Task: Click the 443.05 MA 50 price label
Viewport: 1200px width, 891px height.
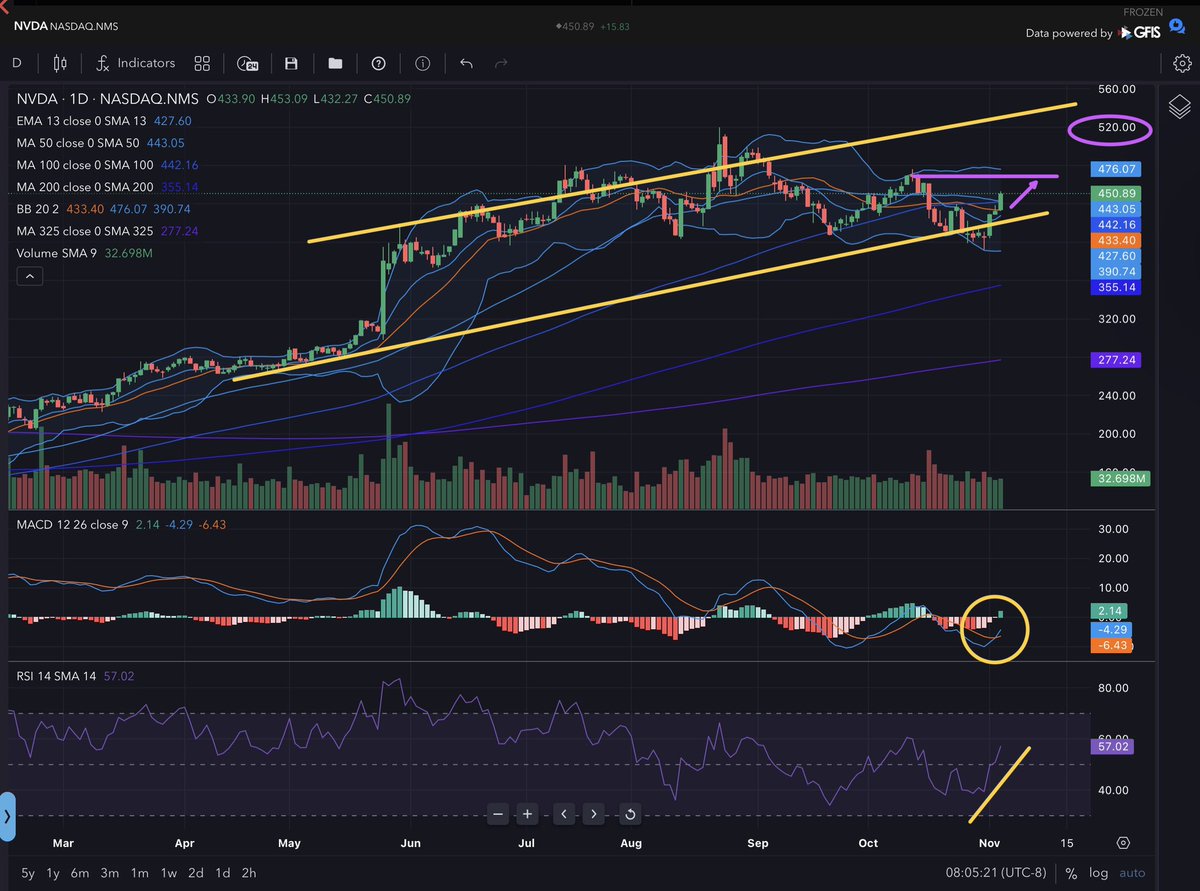Action: (1117, 209)
